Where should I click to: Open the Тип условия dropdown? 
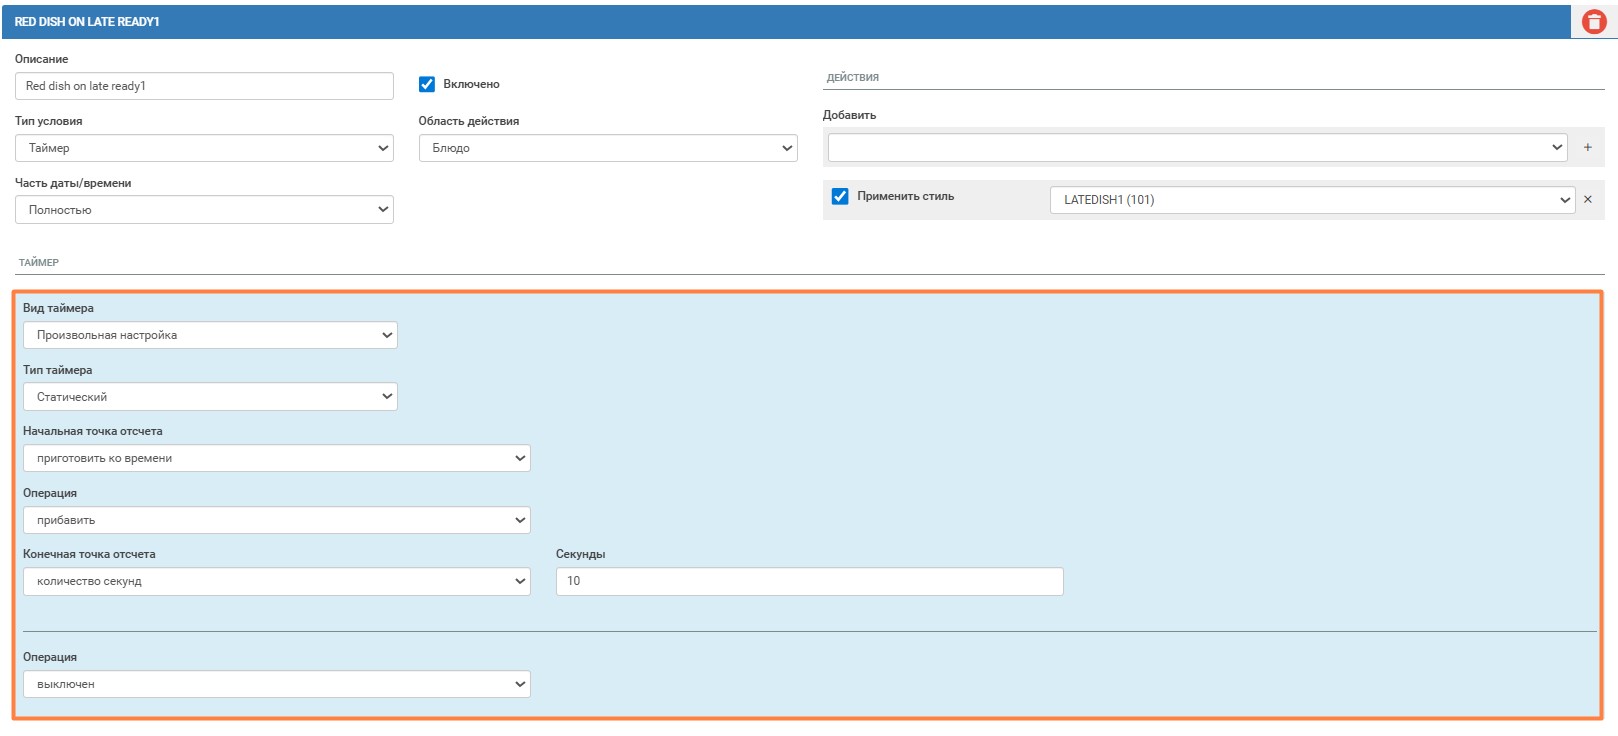click(204, 148)
